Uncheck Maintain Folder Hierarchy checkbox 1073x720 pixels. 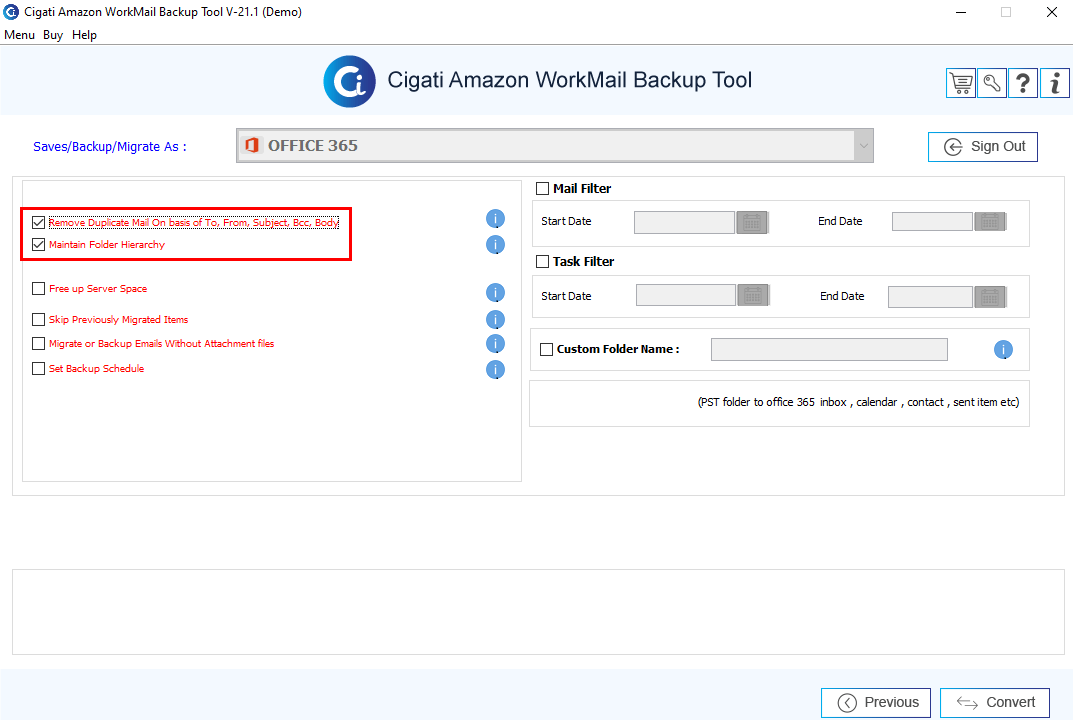(x=38, y=244)
